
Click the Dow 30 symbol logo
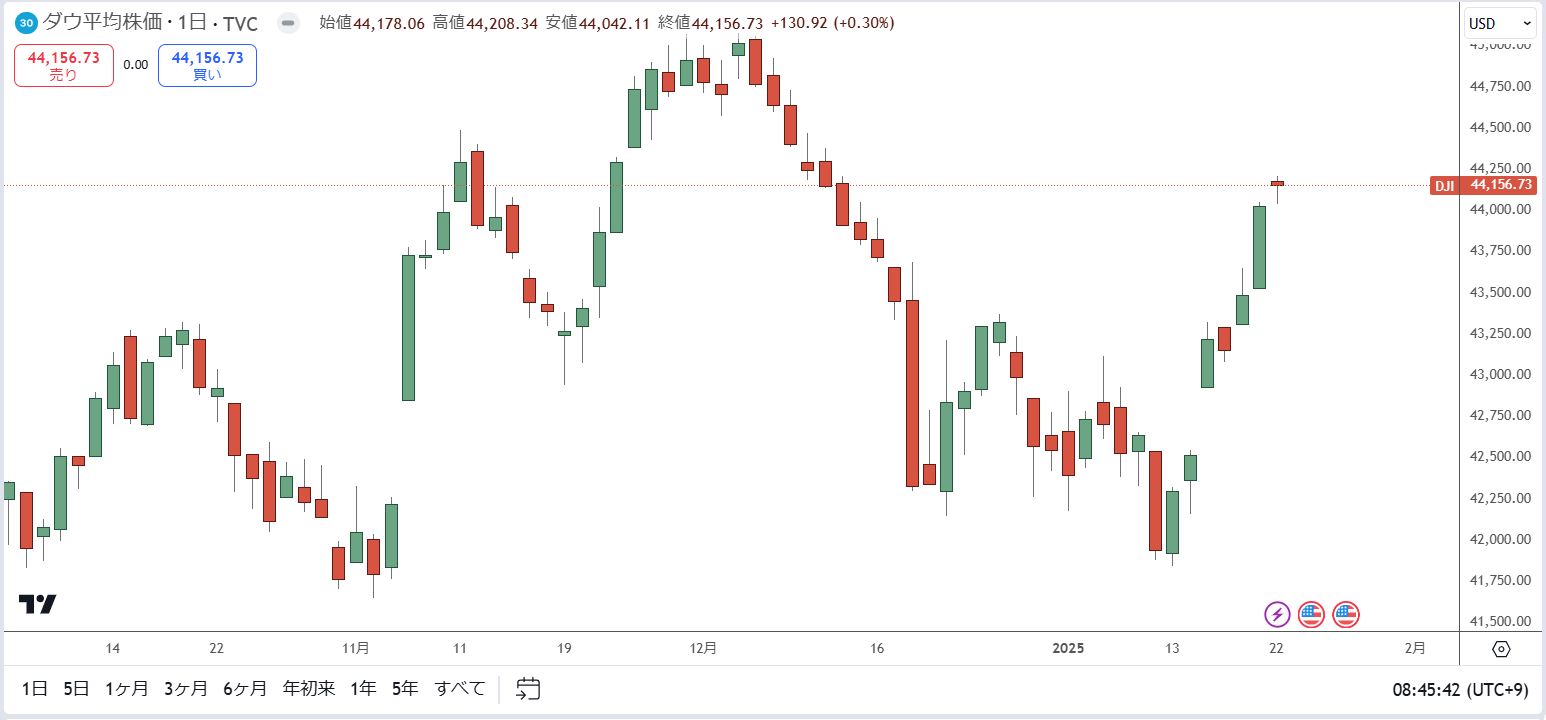pyautogui.click(x=28, y=22)
